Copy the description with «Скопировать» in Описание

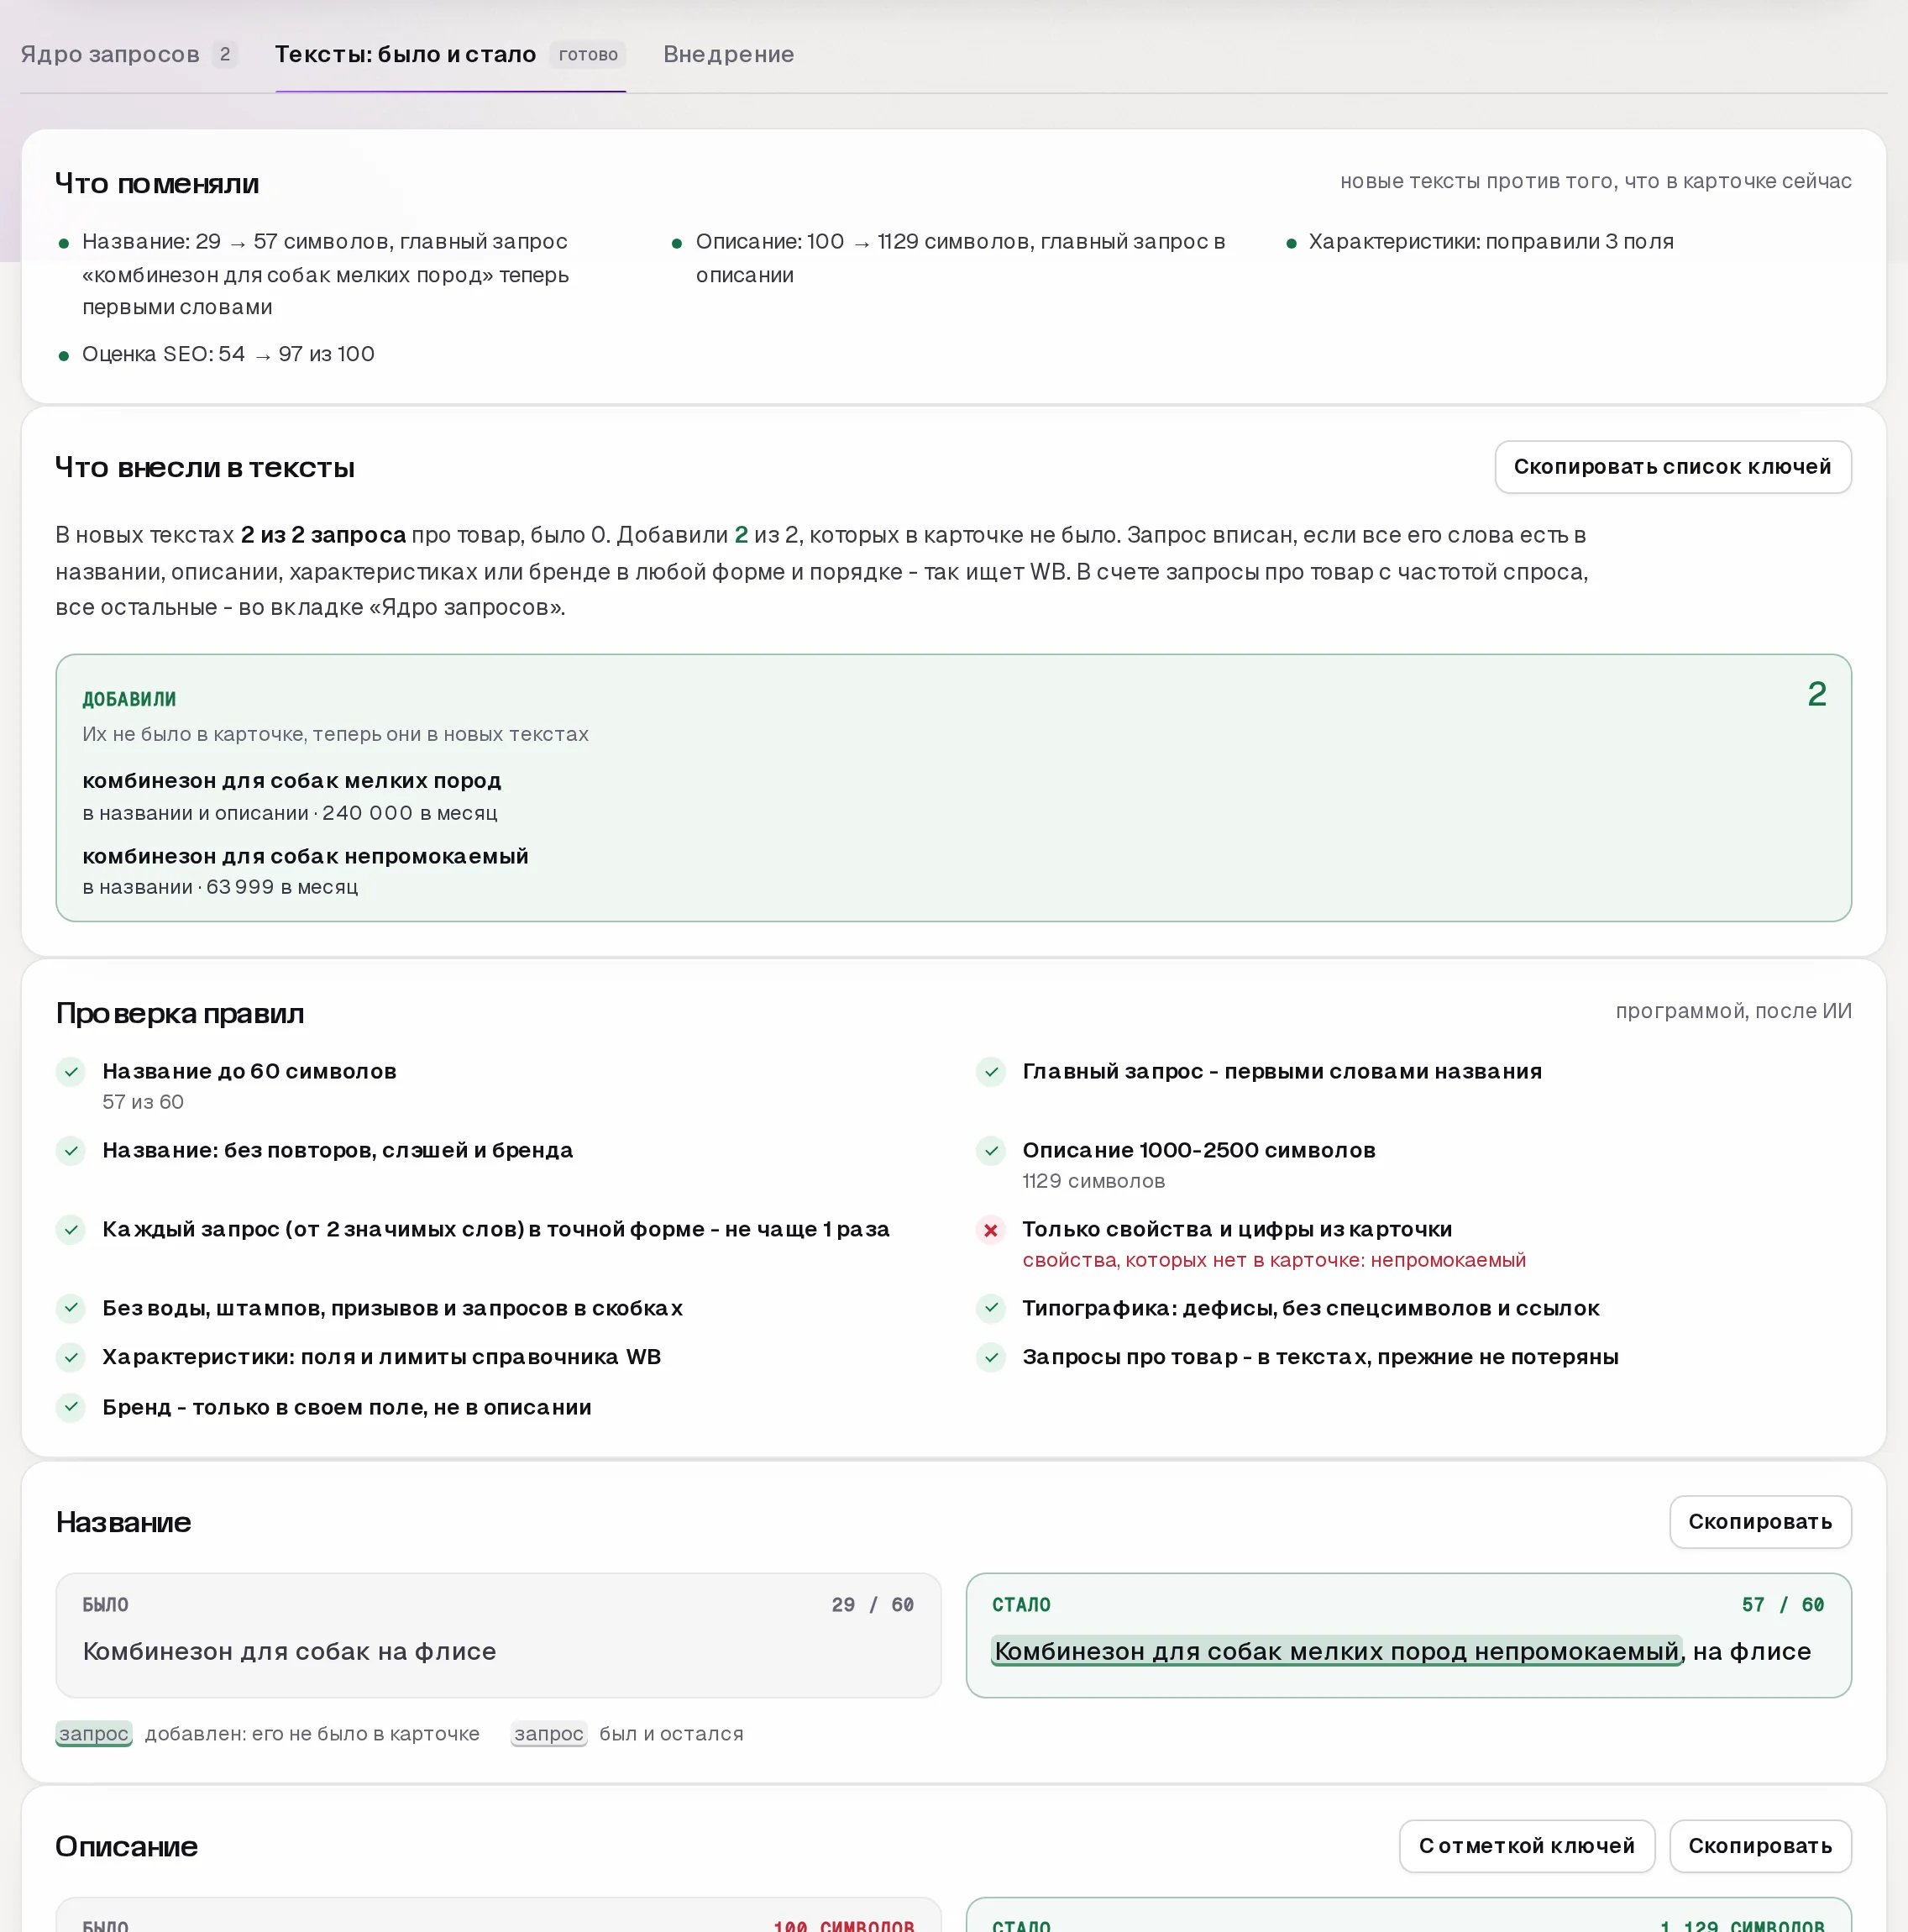1760,1846
